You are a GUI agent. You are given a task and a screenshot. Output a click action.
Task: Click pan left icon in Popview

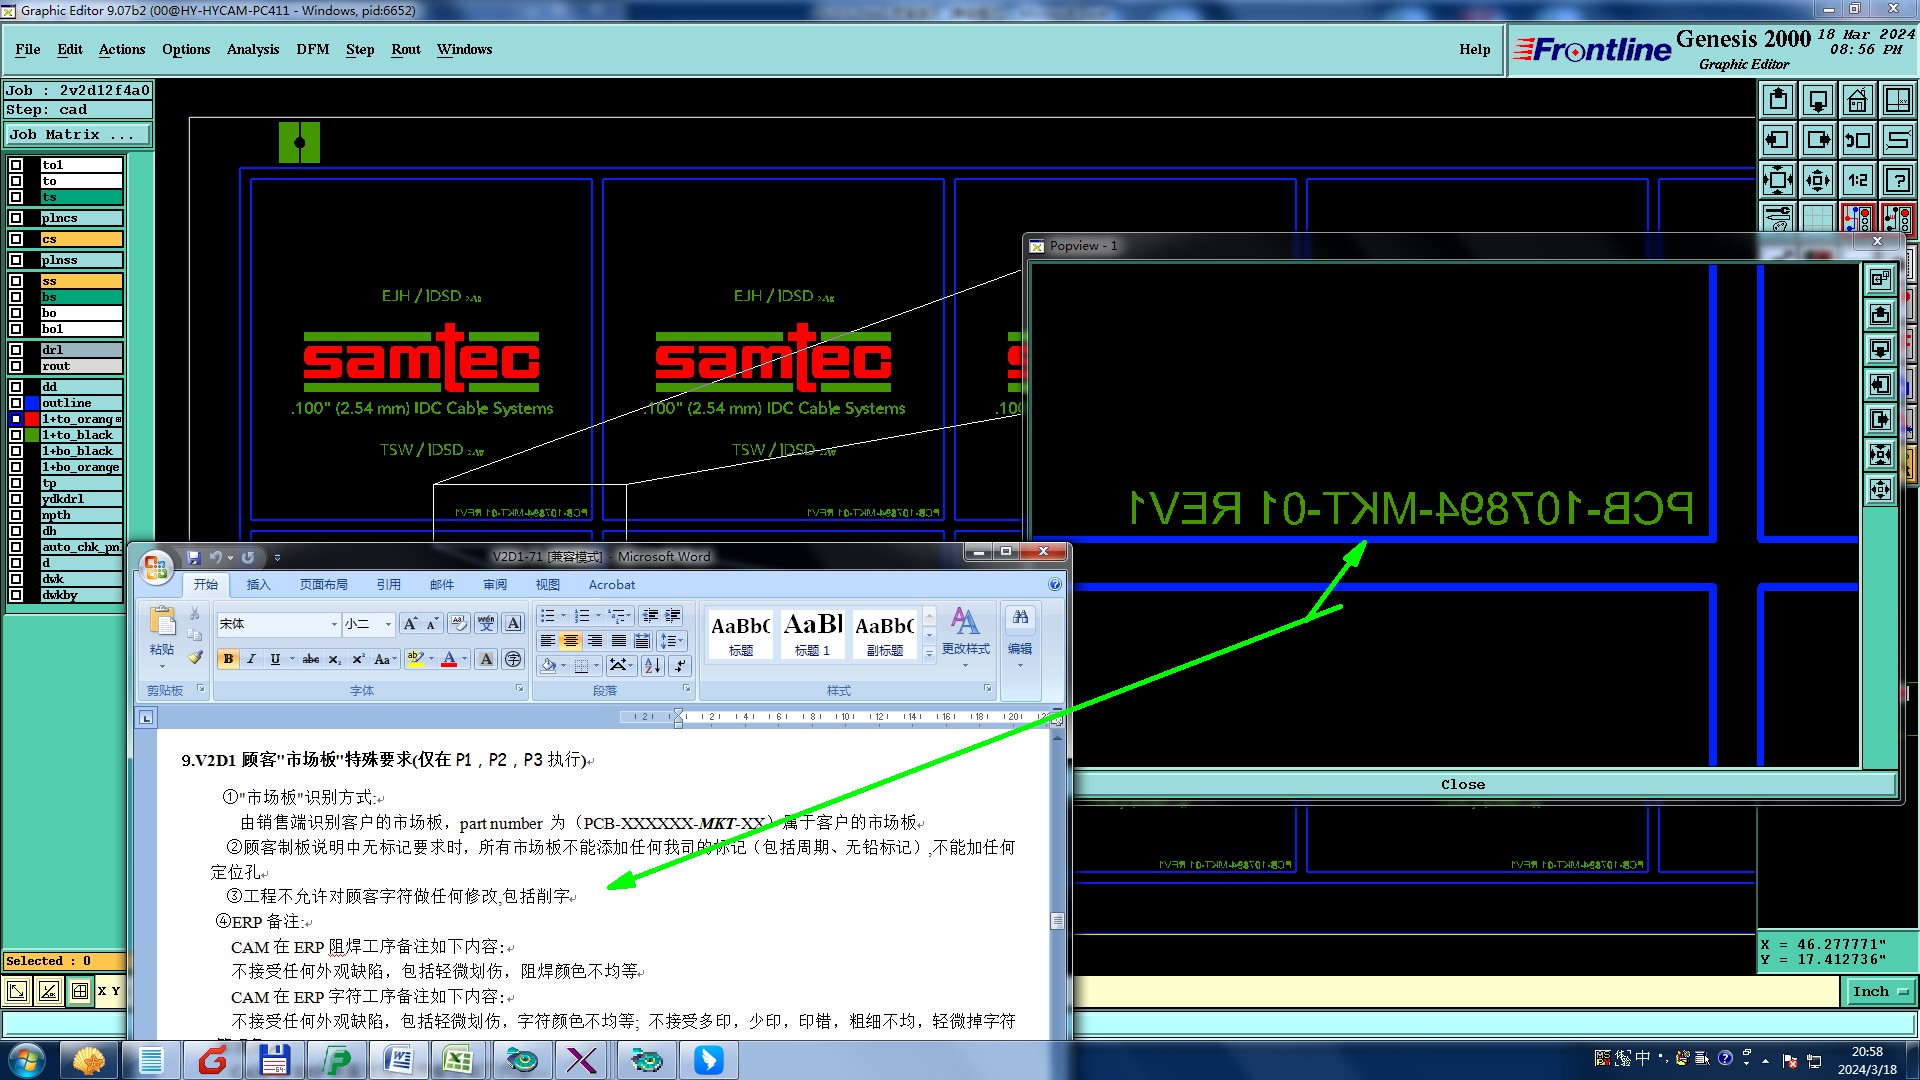click(1881, 385)
